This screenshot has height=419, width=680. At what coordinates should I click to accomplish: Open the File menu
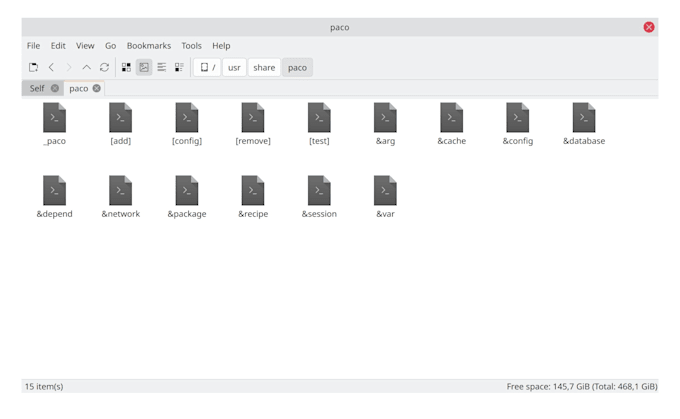click(33, 46)
